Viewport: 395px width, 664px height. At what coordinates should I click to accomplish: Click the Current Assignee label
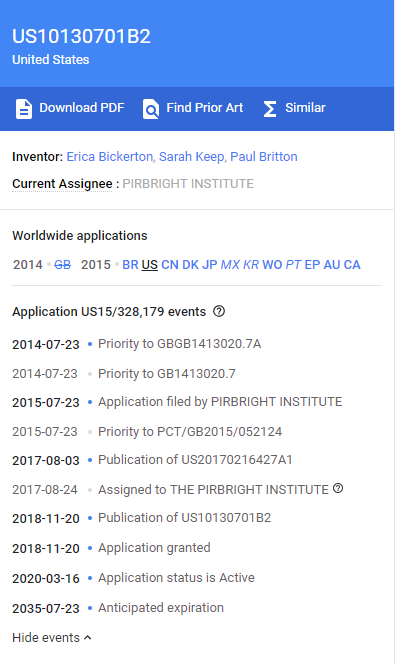pyautogui.click(x=62, y=184)
